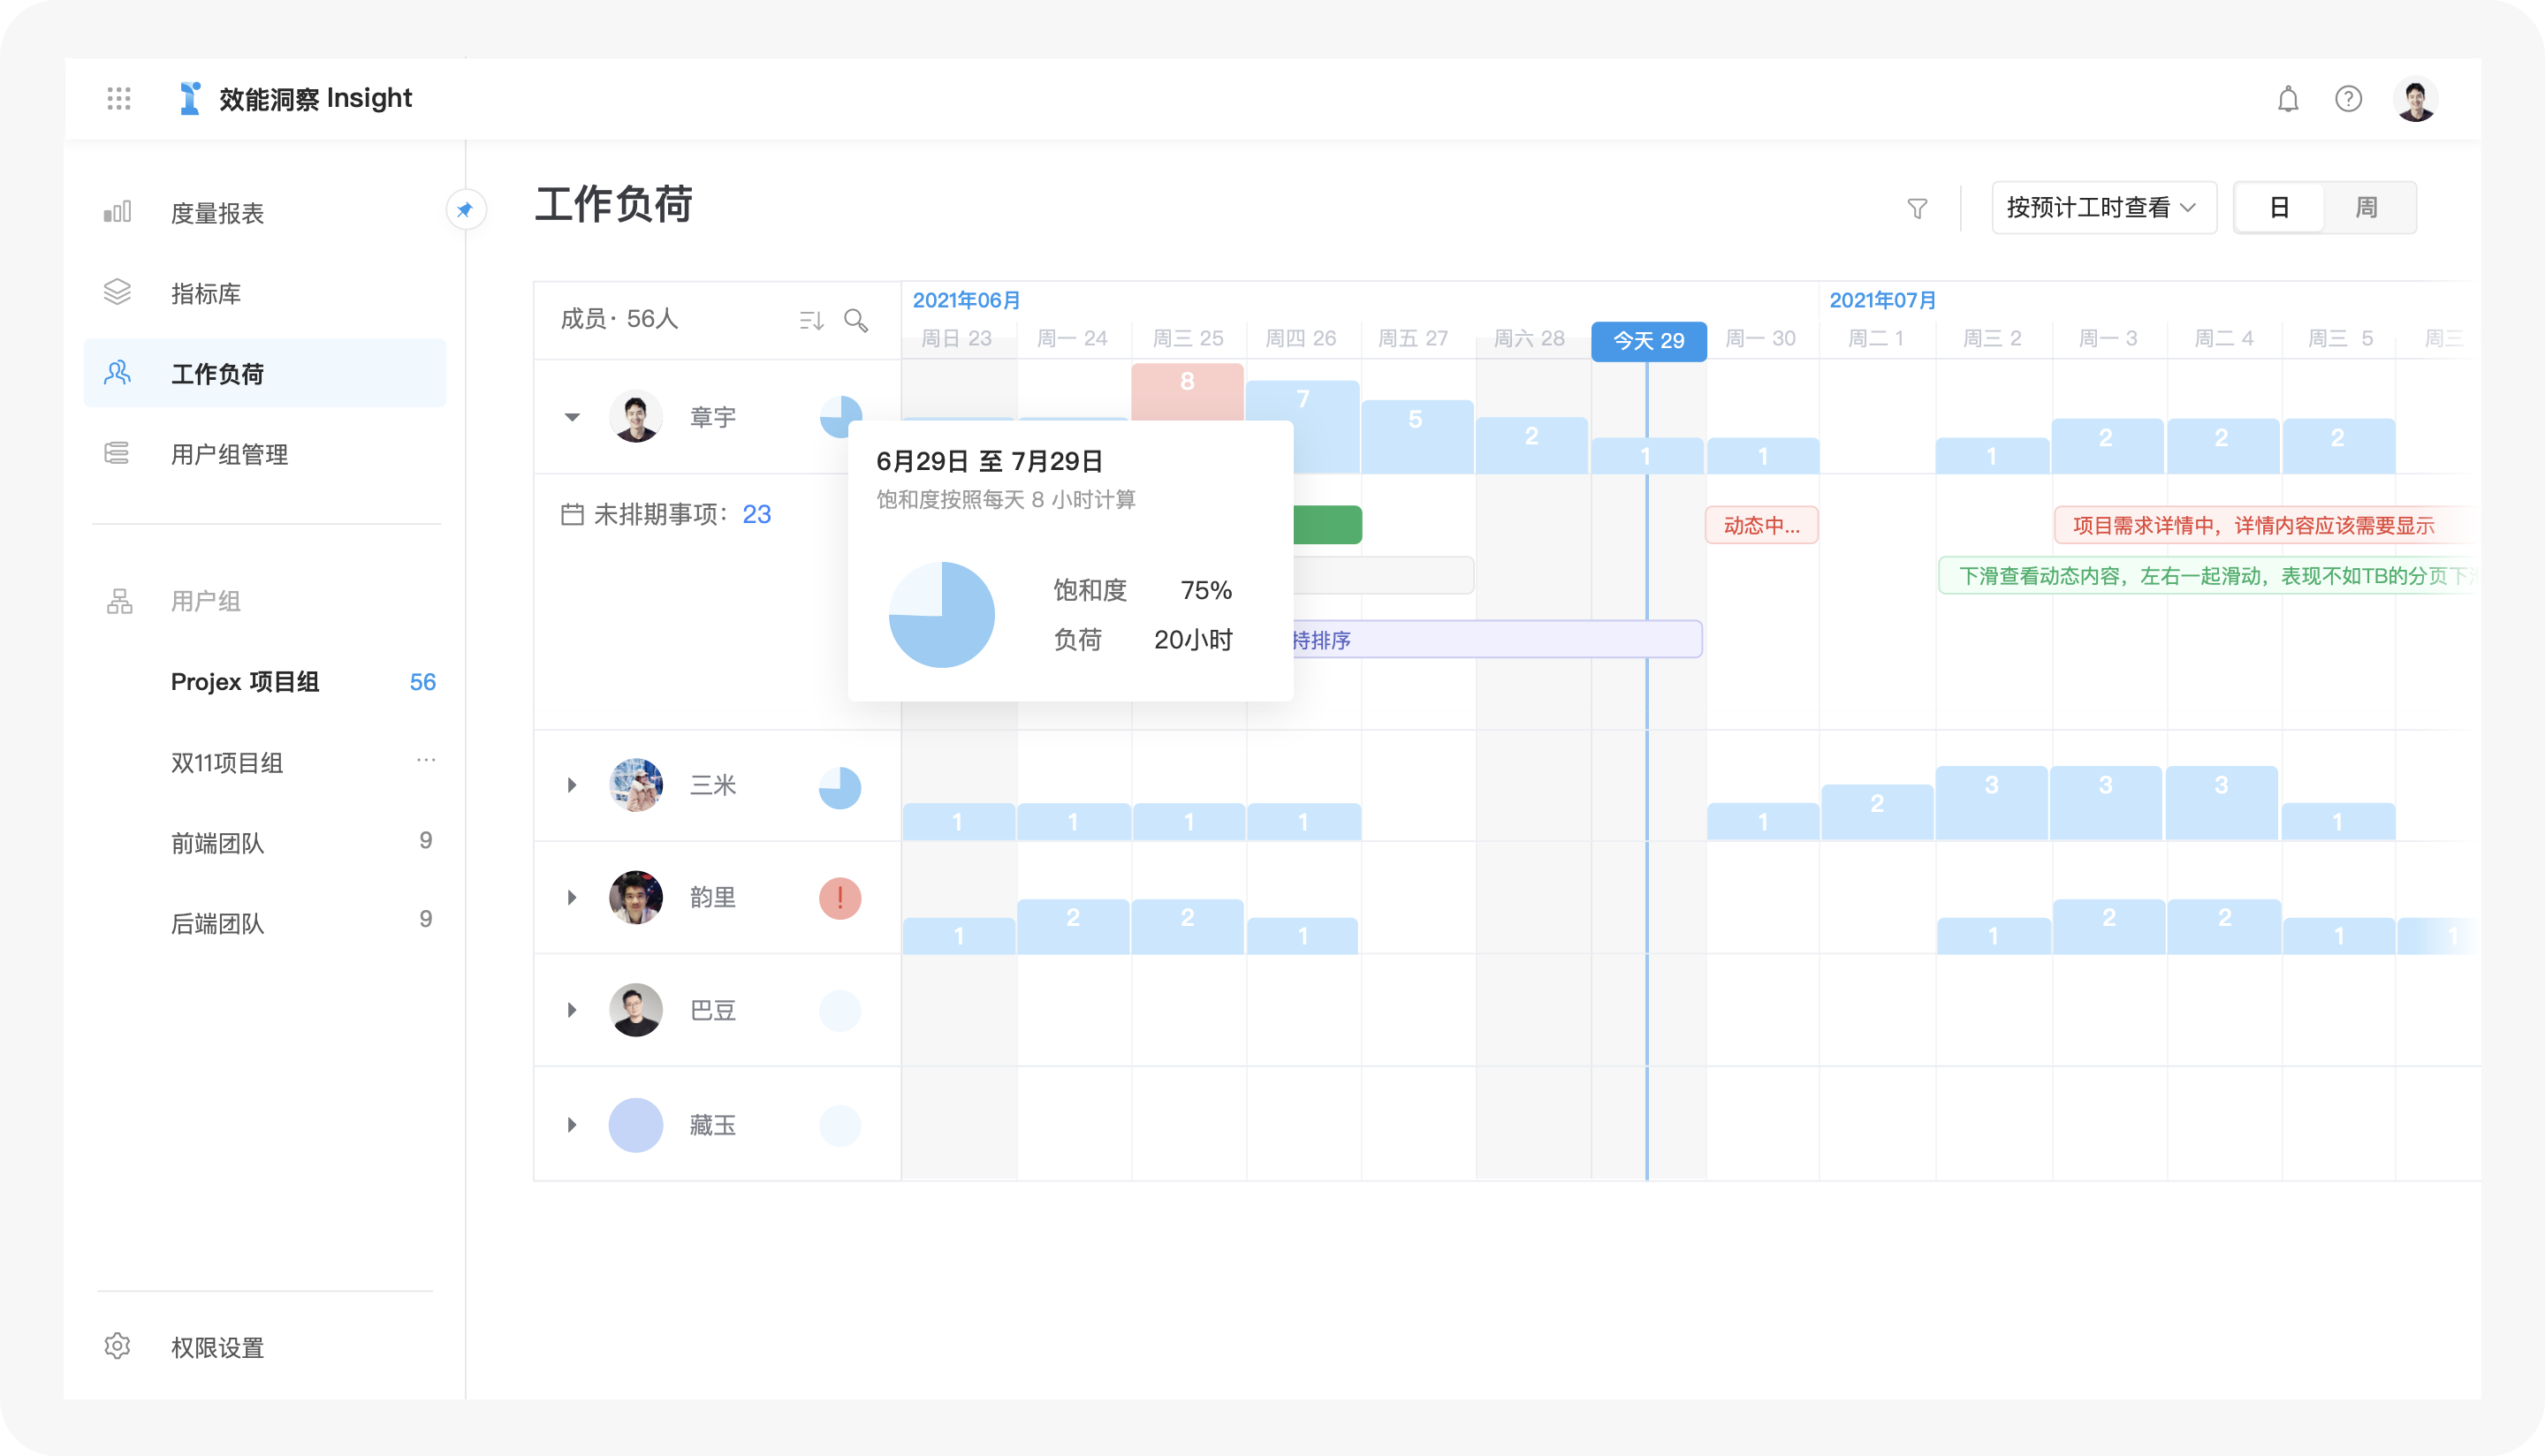Image resolution: width=2545 pixels, height=1456 pixels.
Task: Click 韵里's red overload warning icon
Action: (840, 898)
